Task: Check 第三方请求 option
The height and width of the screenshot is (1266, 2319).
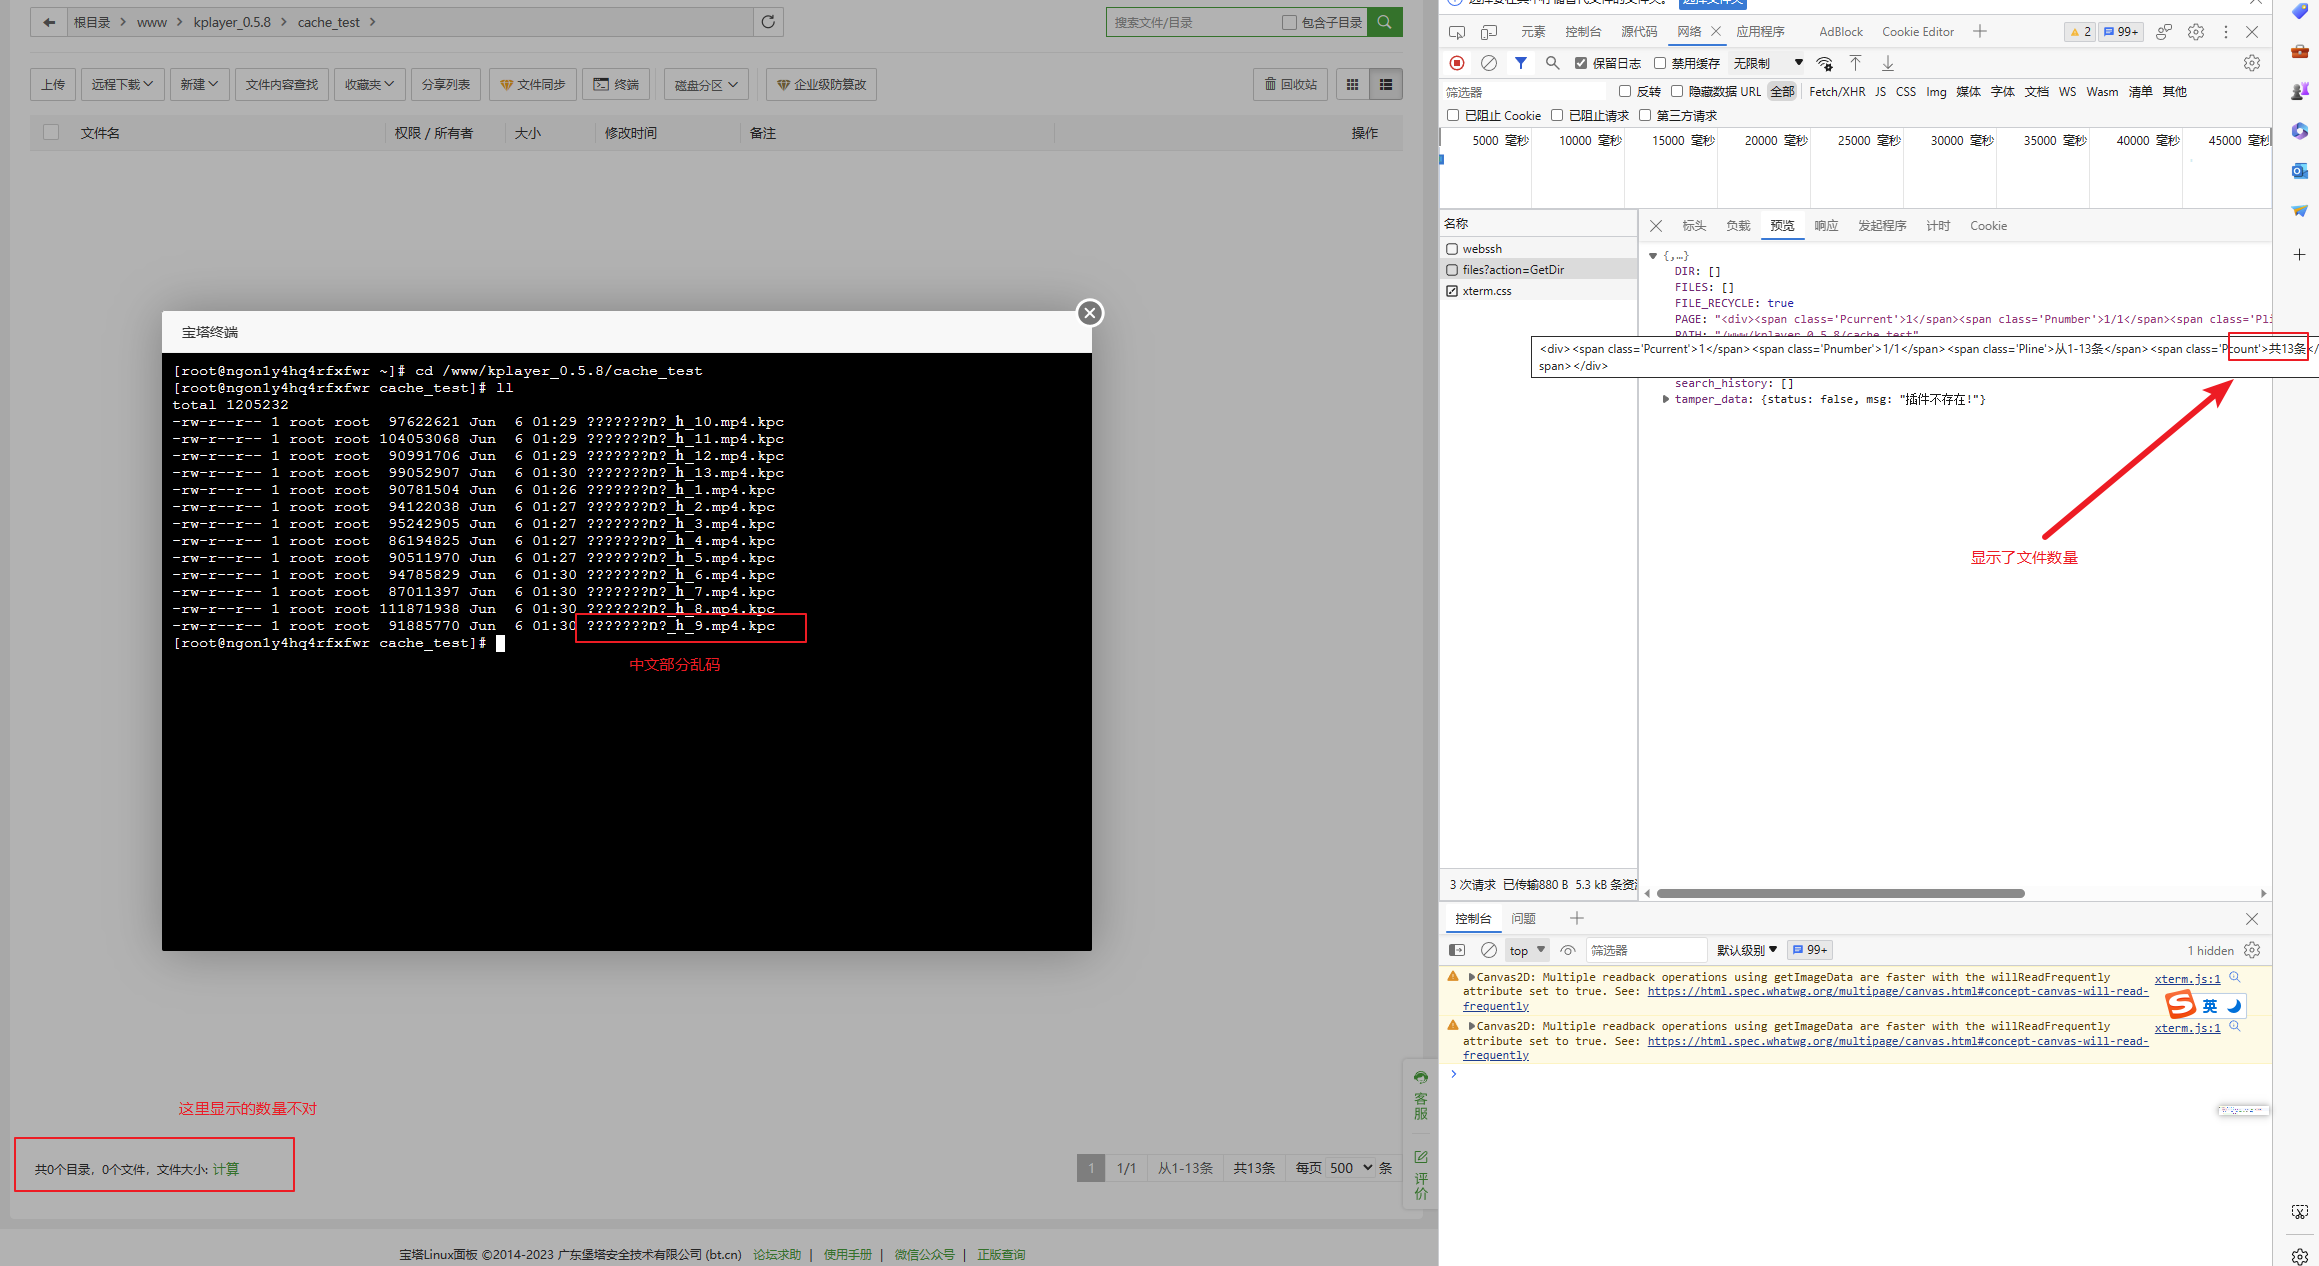Action: (x=1645, y=115)
